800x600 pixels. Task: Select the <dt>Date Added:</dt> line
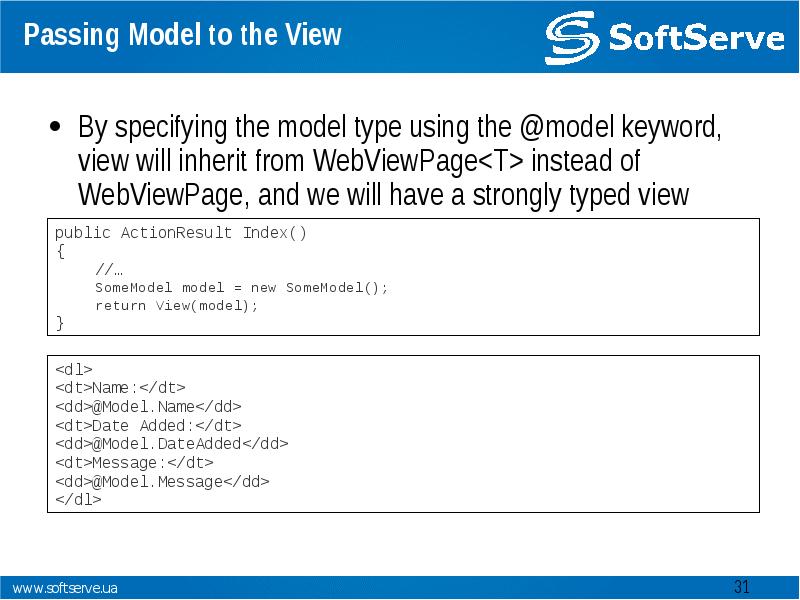click(148, 425)
